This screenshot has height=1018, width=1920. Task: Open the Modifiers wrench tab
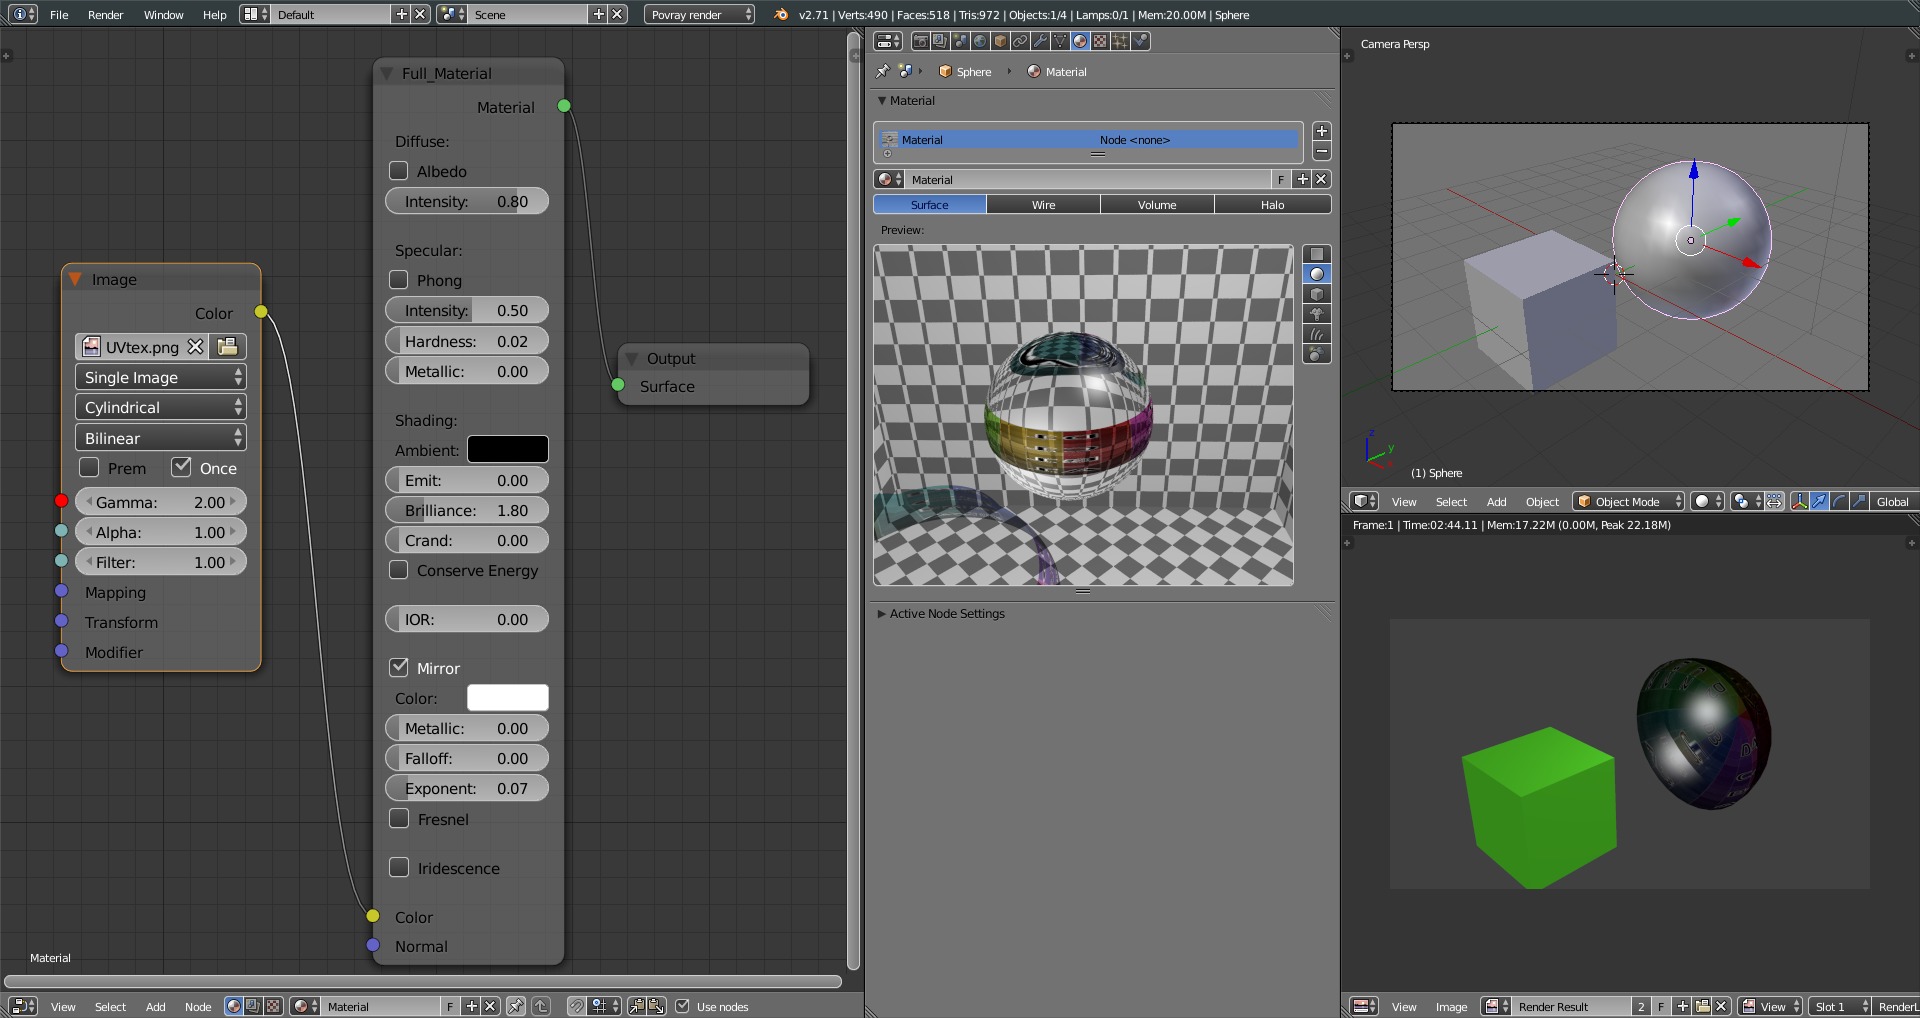[1040, 41]
